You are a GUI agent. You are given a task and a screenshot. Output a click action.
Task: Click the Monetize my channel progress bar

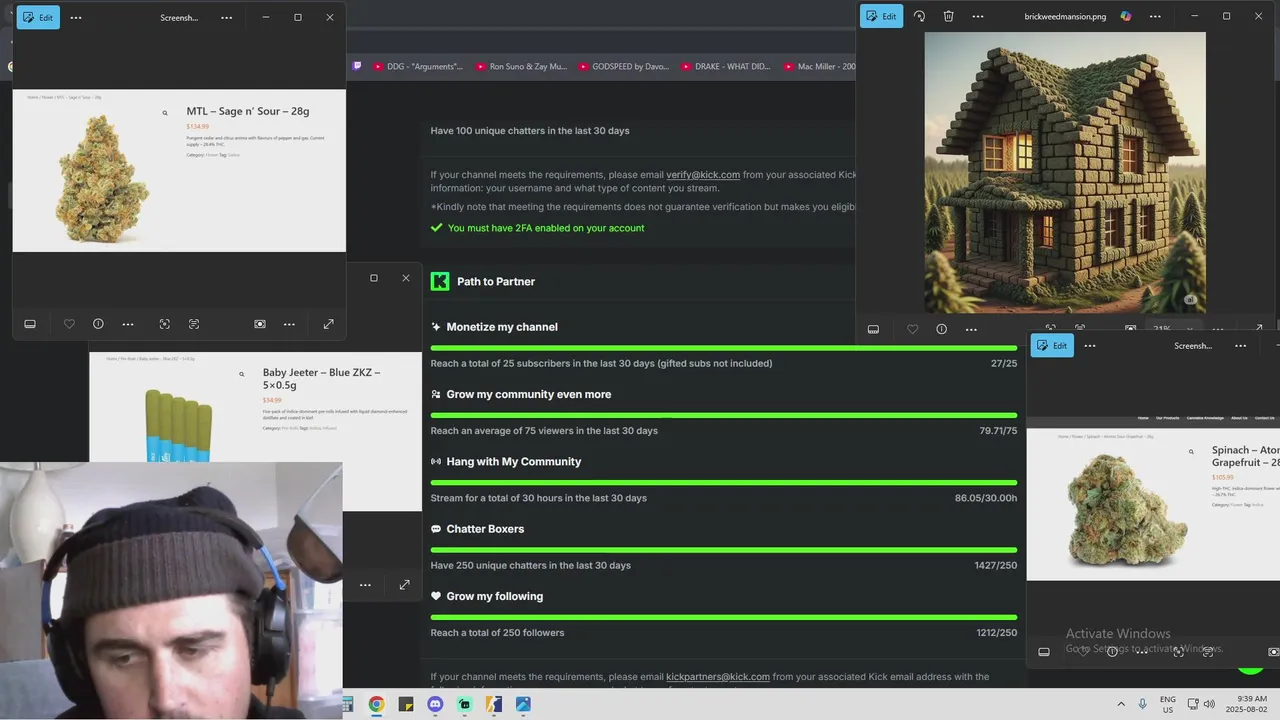point(724,348)
